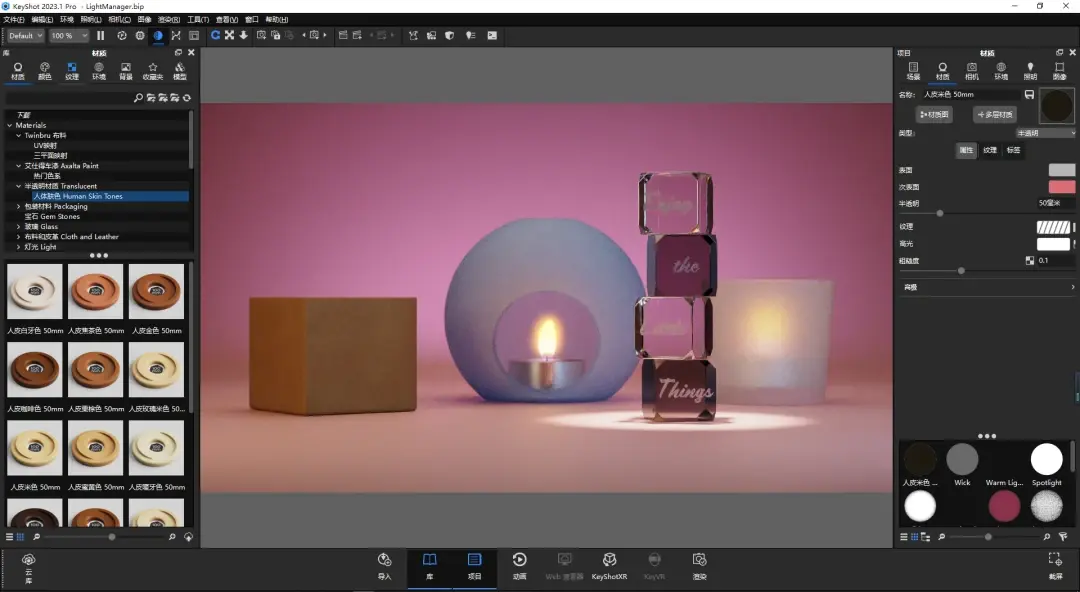The width and height of the screenshot is (1080, 592).
Task: Open the Project 相机 (Camera) tab
Action: click(x=972, y=70)
